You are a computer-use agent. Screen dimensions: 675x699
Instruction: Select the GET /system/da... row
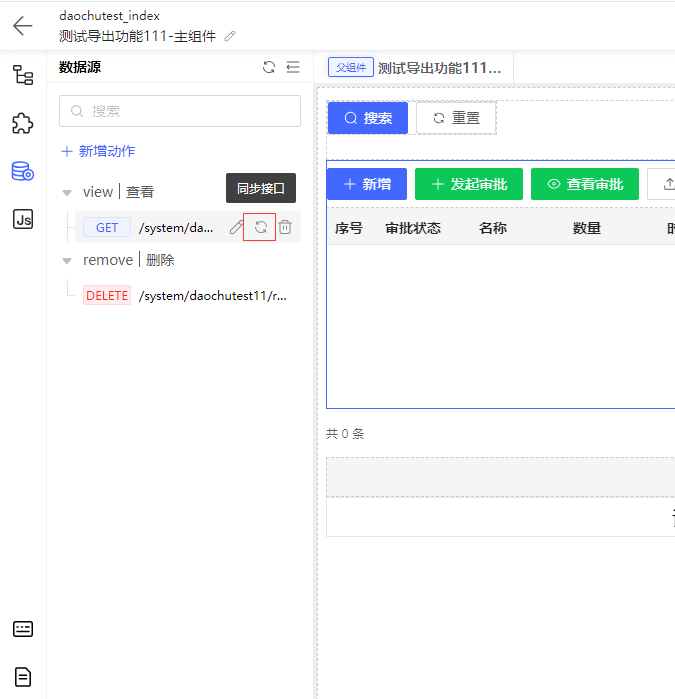click(188, 227)
